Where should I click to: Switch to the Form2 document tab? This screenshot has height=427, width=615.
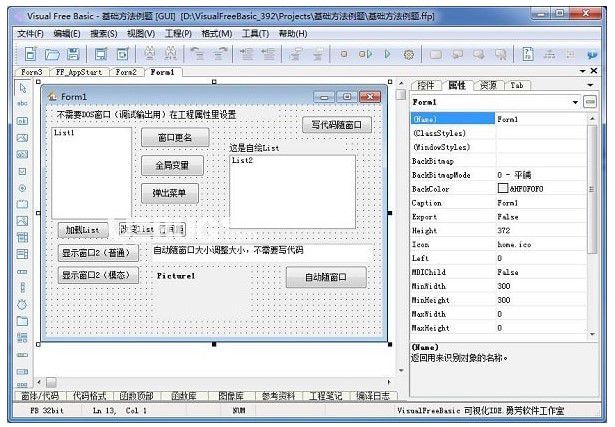(x=126, y=72)
